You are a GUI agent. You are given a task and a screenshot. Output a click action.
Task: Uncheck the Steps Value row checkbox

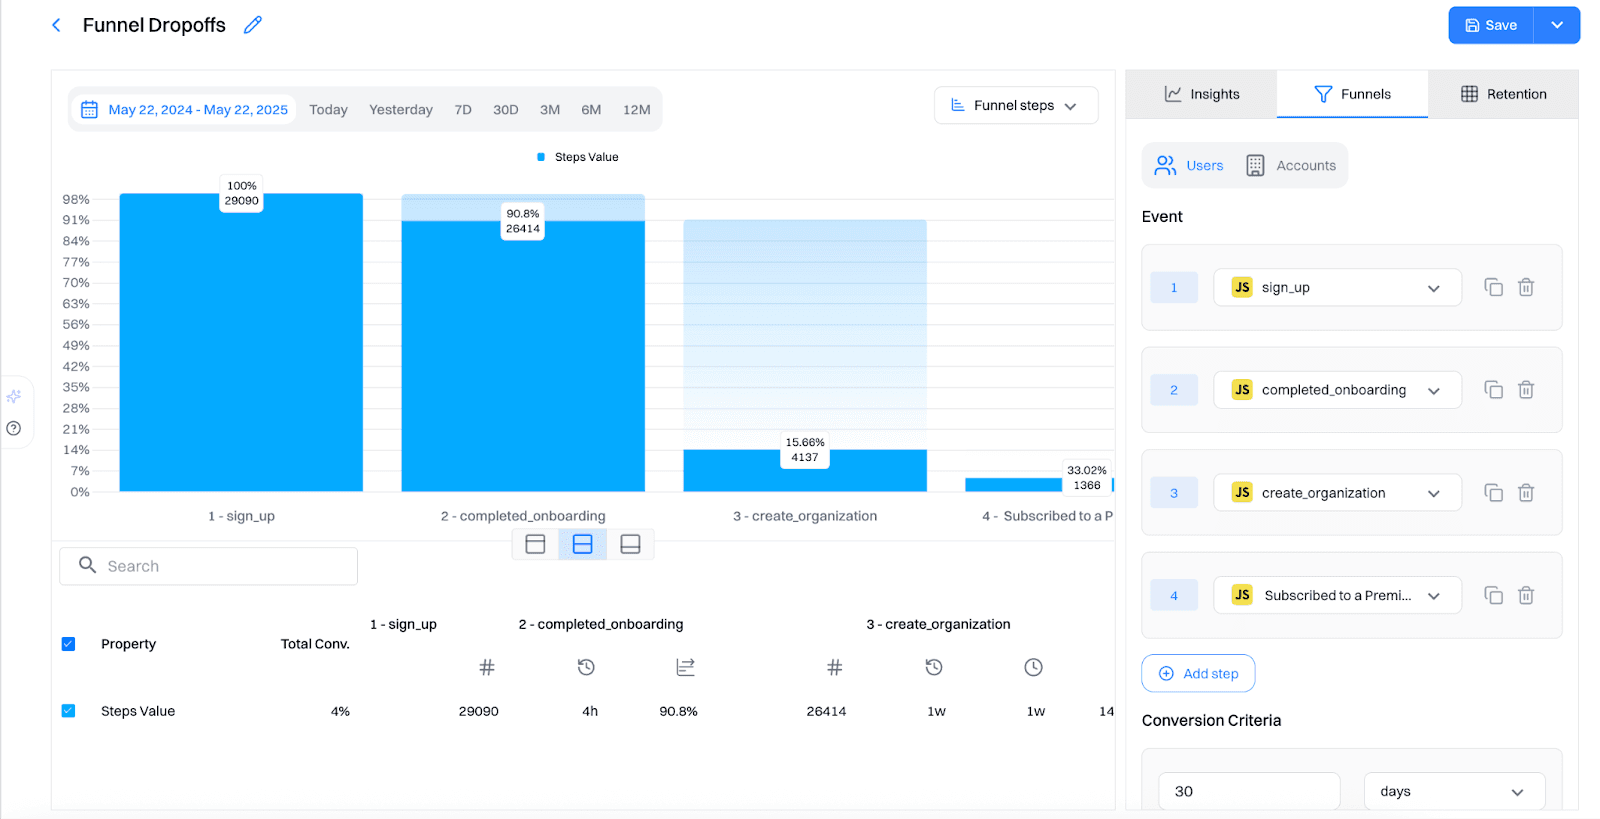tap(68, 711)
